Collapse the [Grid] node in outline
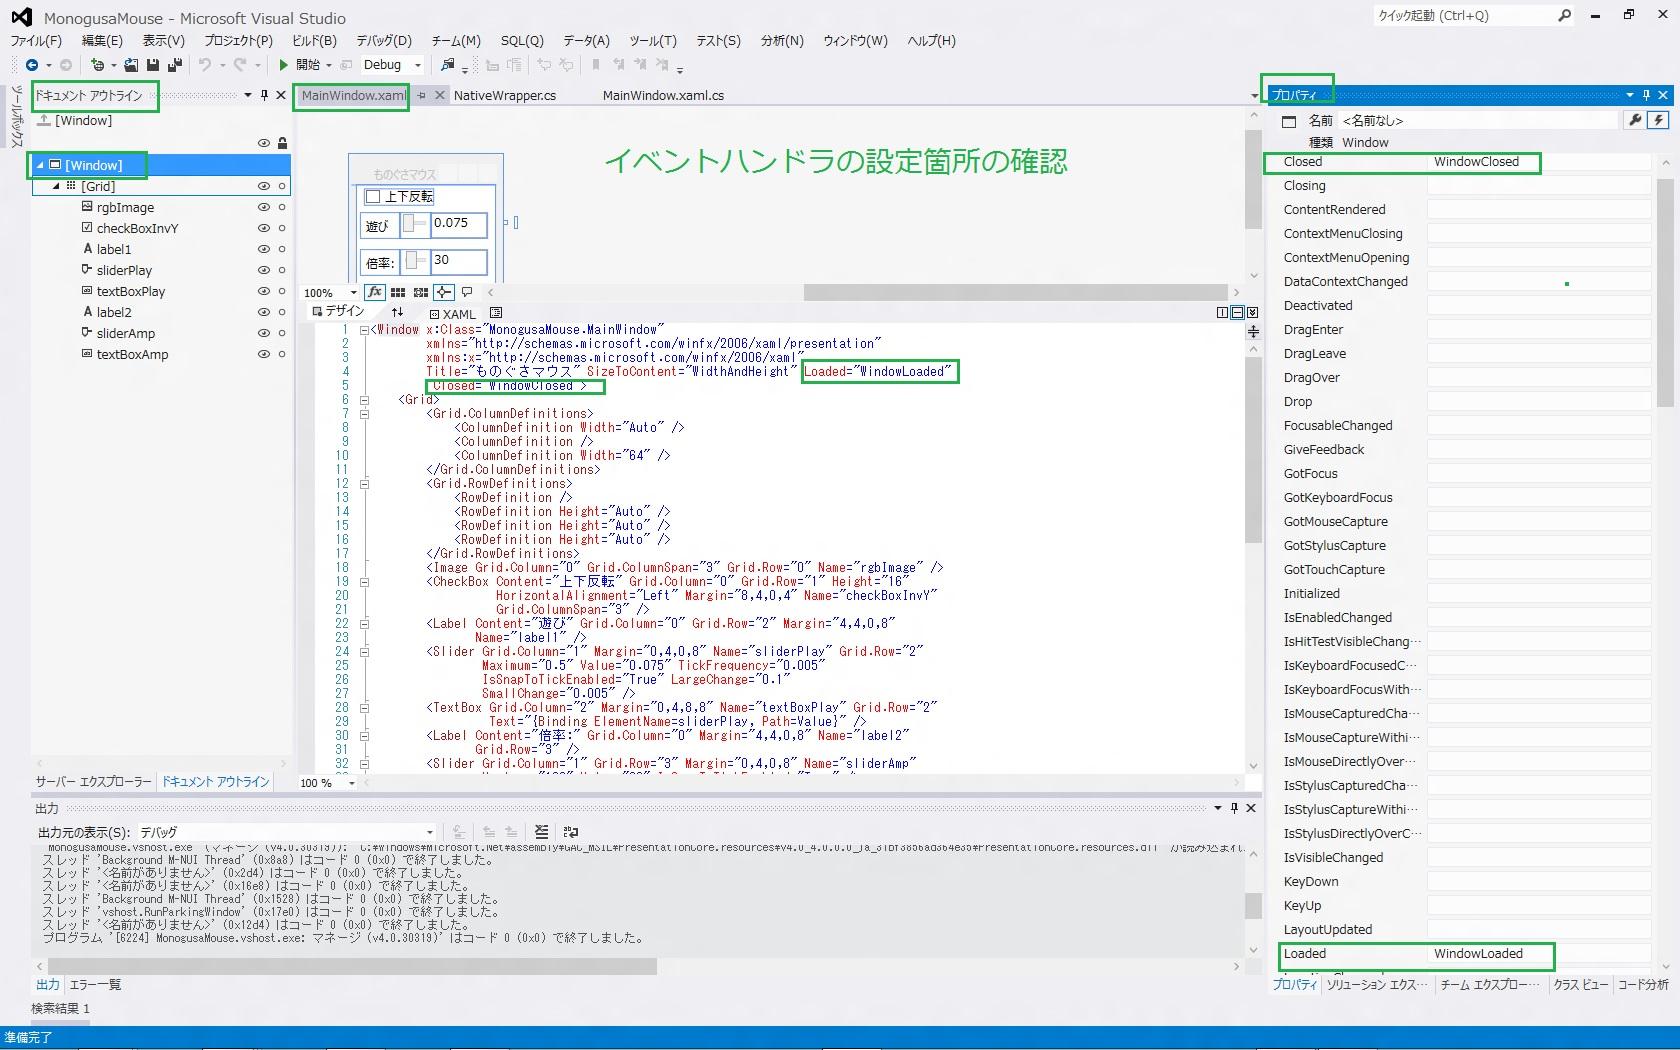The image size is (1680, 1050). coord(57,186)
